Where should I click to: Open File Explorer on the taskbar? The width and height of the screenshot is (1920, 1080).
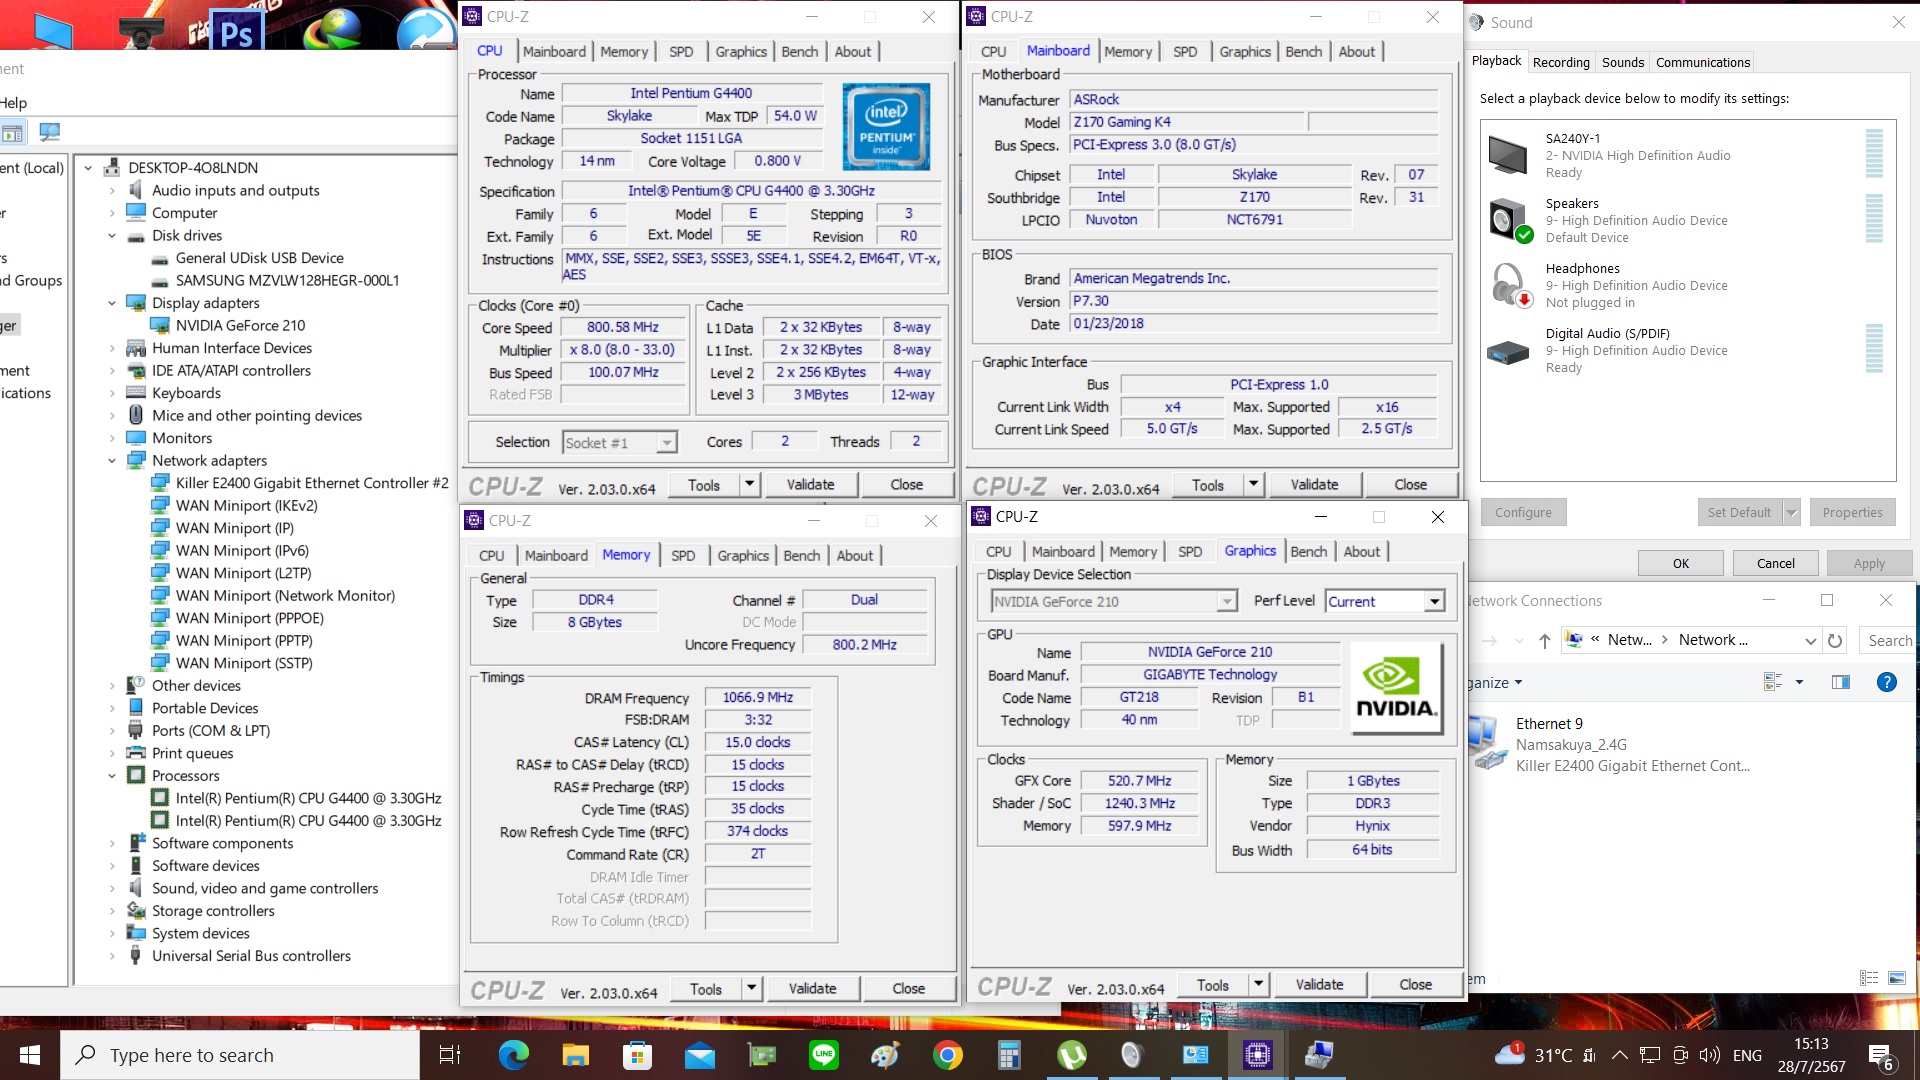[x=575, y=1055]
